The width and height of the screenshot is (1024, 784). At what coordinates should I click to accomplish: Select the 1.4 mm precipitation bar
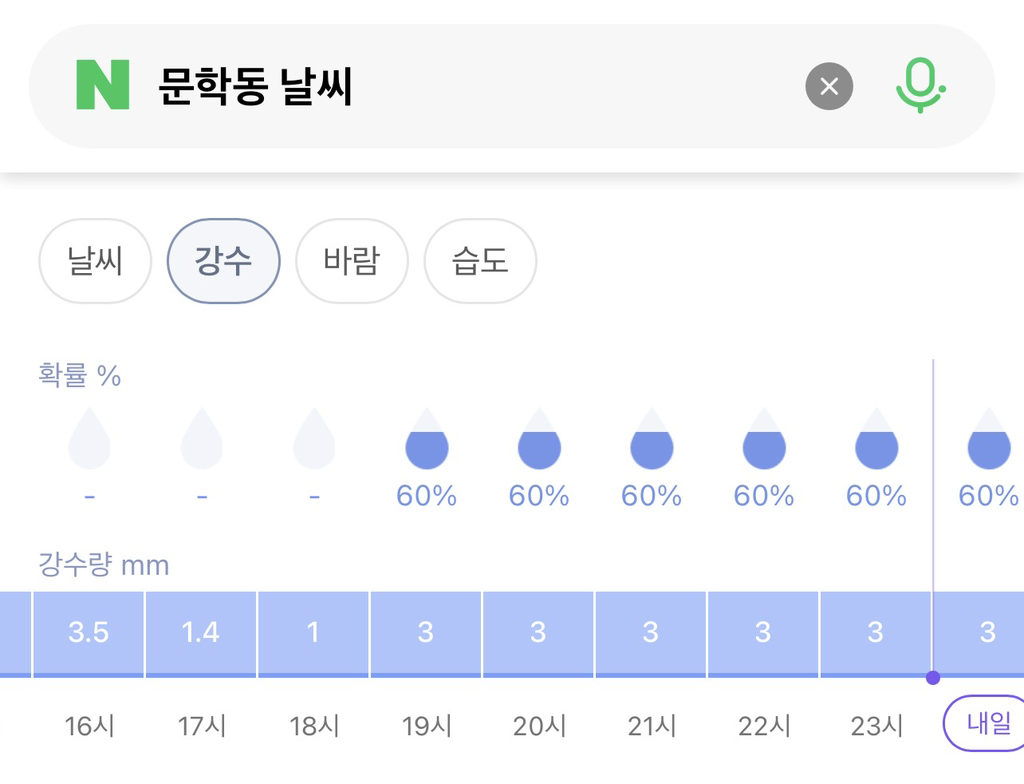click(x=200, y=634)
